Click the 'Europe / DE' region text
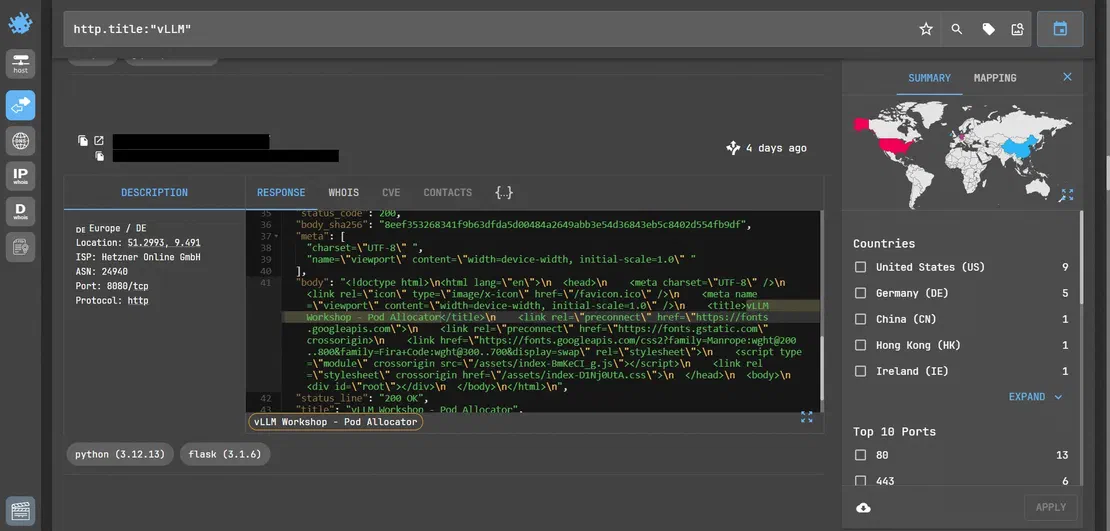This screenshot has height=531, width=1110. click(117, 228)
